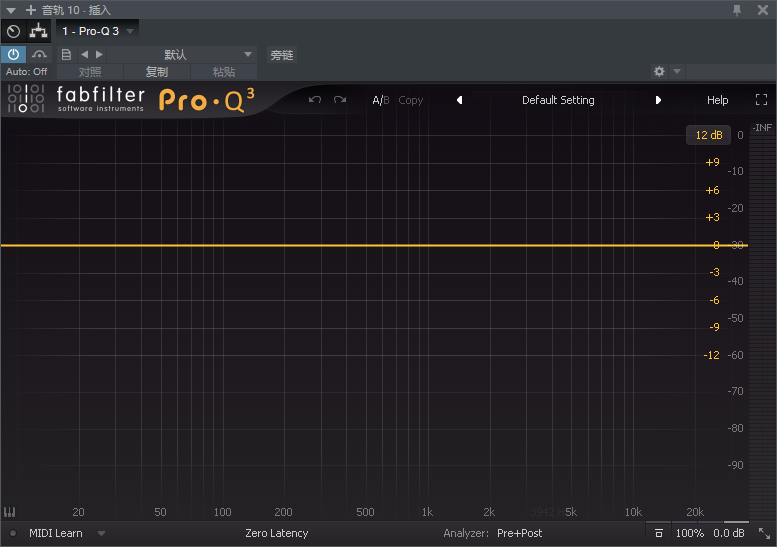777x547 pixels.
Task: Click the plus add-insert icon
Action: coord(31,10)
